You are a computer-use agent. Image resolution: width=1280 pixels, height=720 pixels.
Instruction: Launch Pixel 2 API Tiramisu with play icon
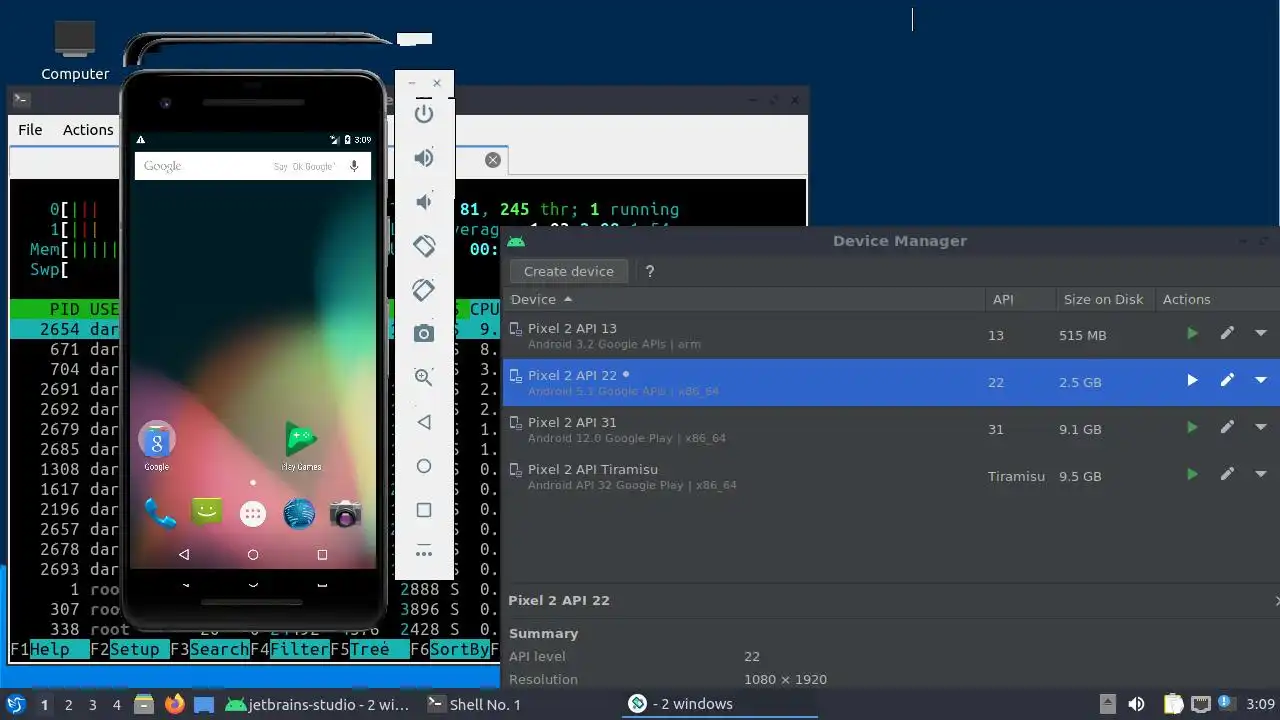click(1192, 474)
